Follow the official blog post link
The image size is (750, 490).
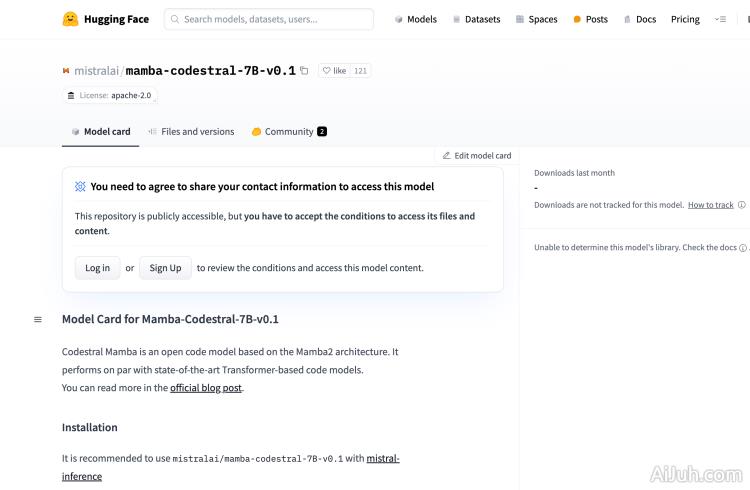point(205,388)
